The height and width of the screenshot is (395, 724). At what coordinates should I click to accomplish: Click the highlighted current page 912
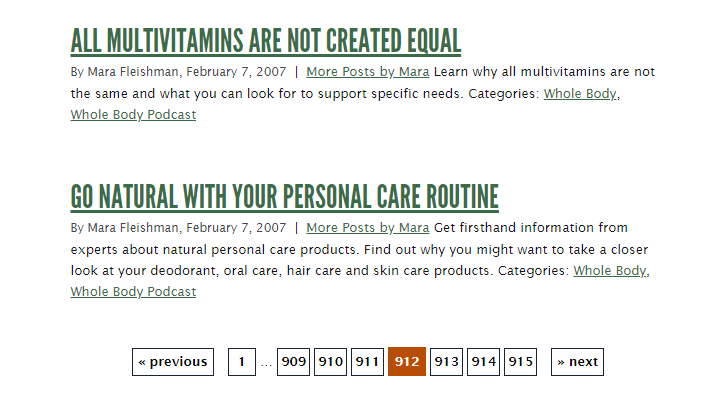[407, 362]
